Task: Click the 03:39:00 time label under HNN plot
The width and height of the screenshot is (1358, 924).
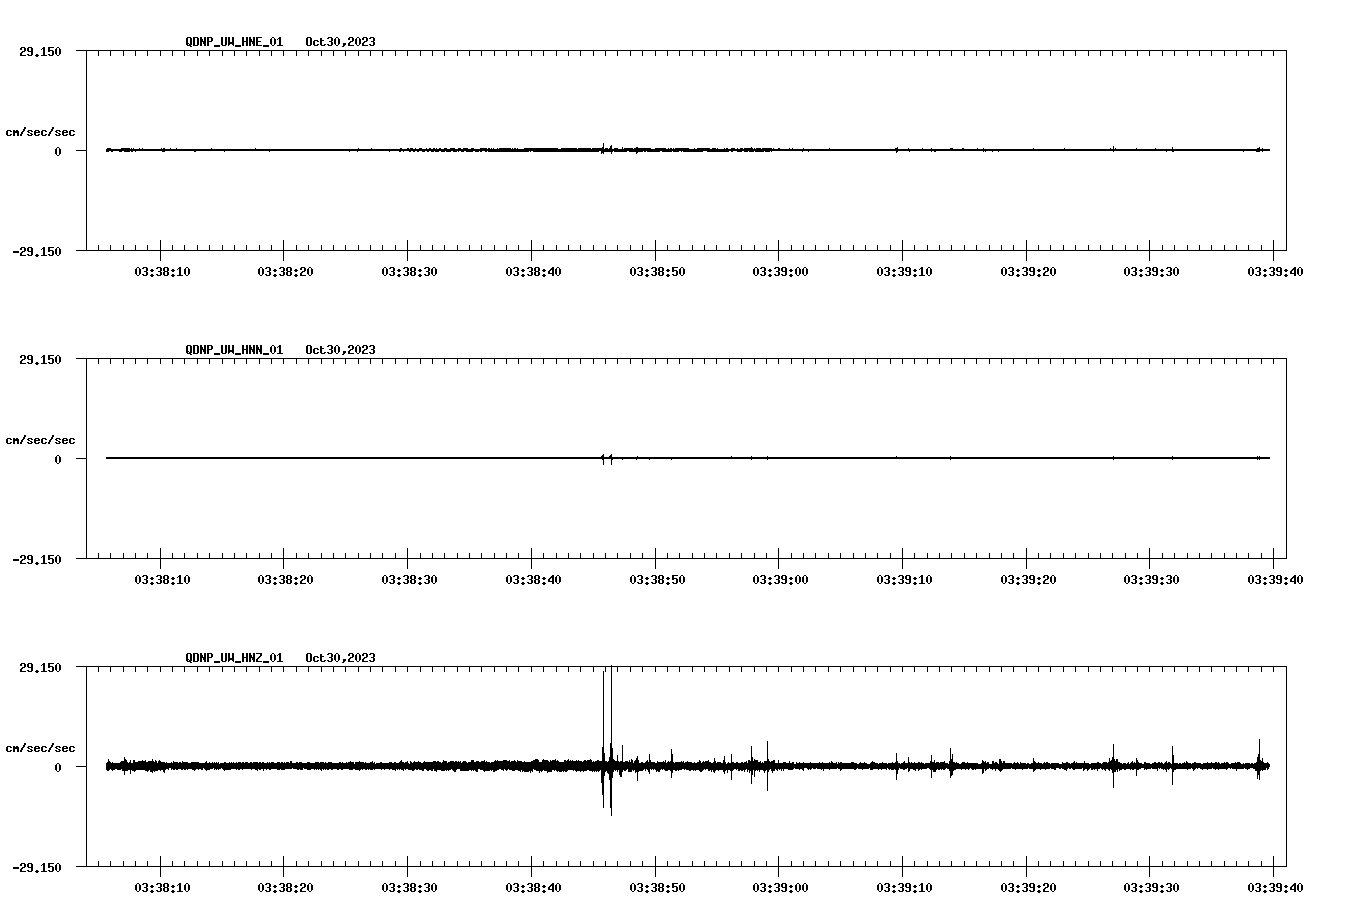Action: tap(780, 579)
